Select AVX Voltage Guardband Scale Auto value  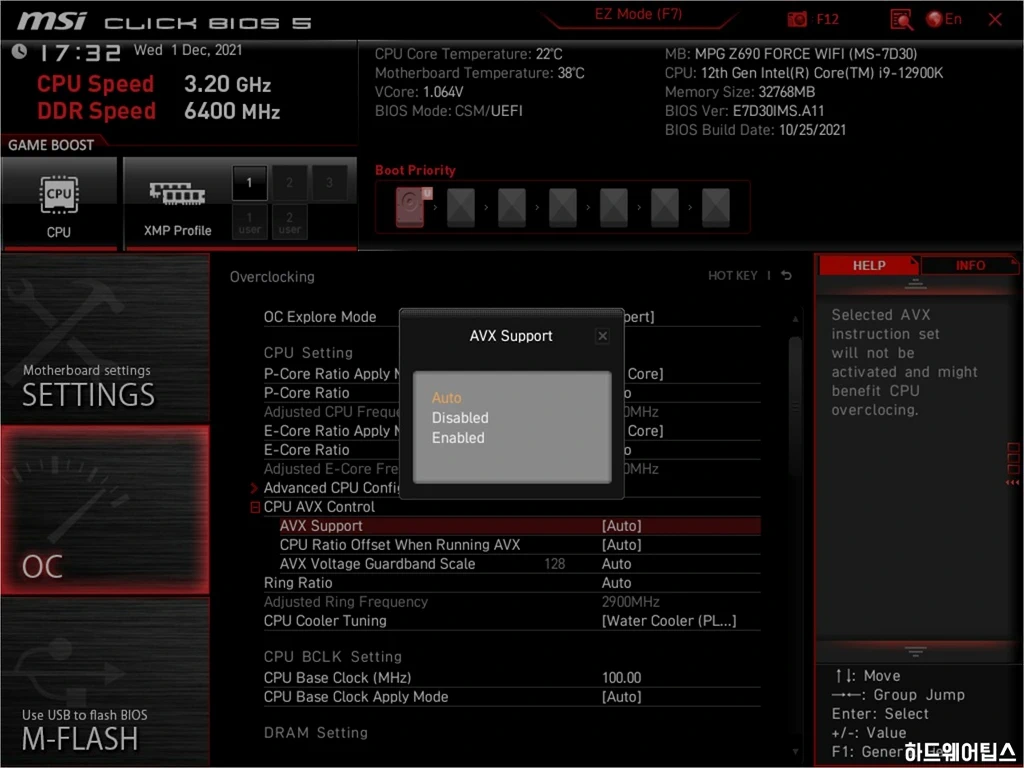click(616, 564)
